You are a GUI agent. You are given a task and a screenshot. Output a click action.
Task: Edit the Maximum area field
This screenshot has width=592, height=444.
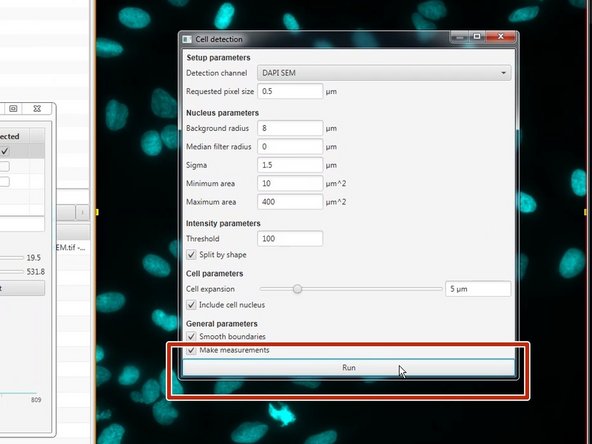(x=290, y=202)
